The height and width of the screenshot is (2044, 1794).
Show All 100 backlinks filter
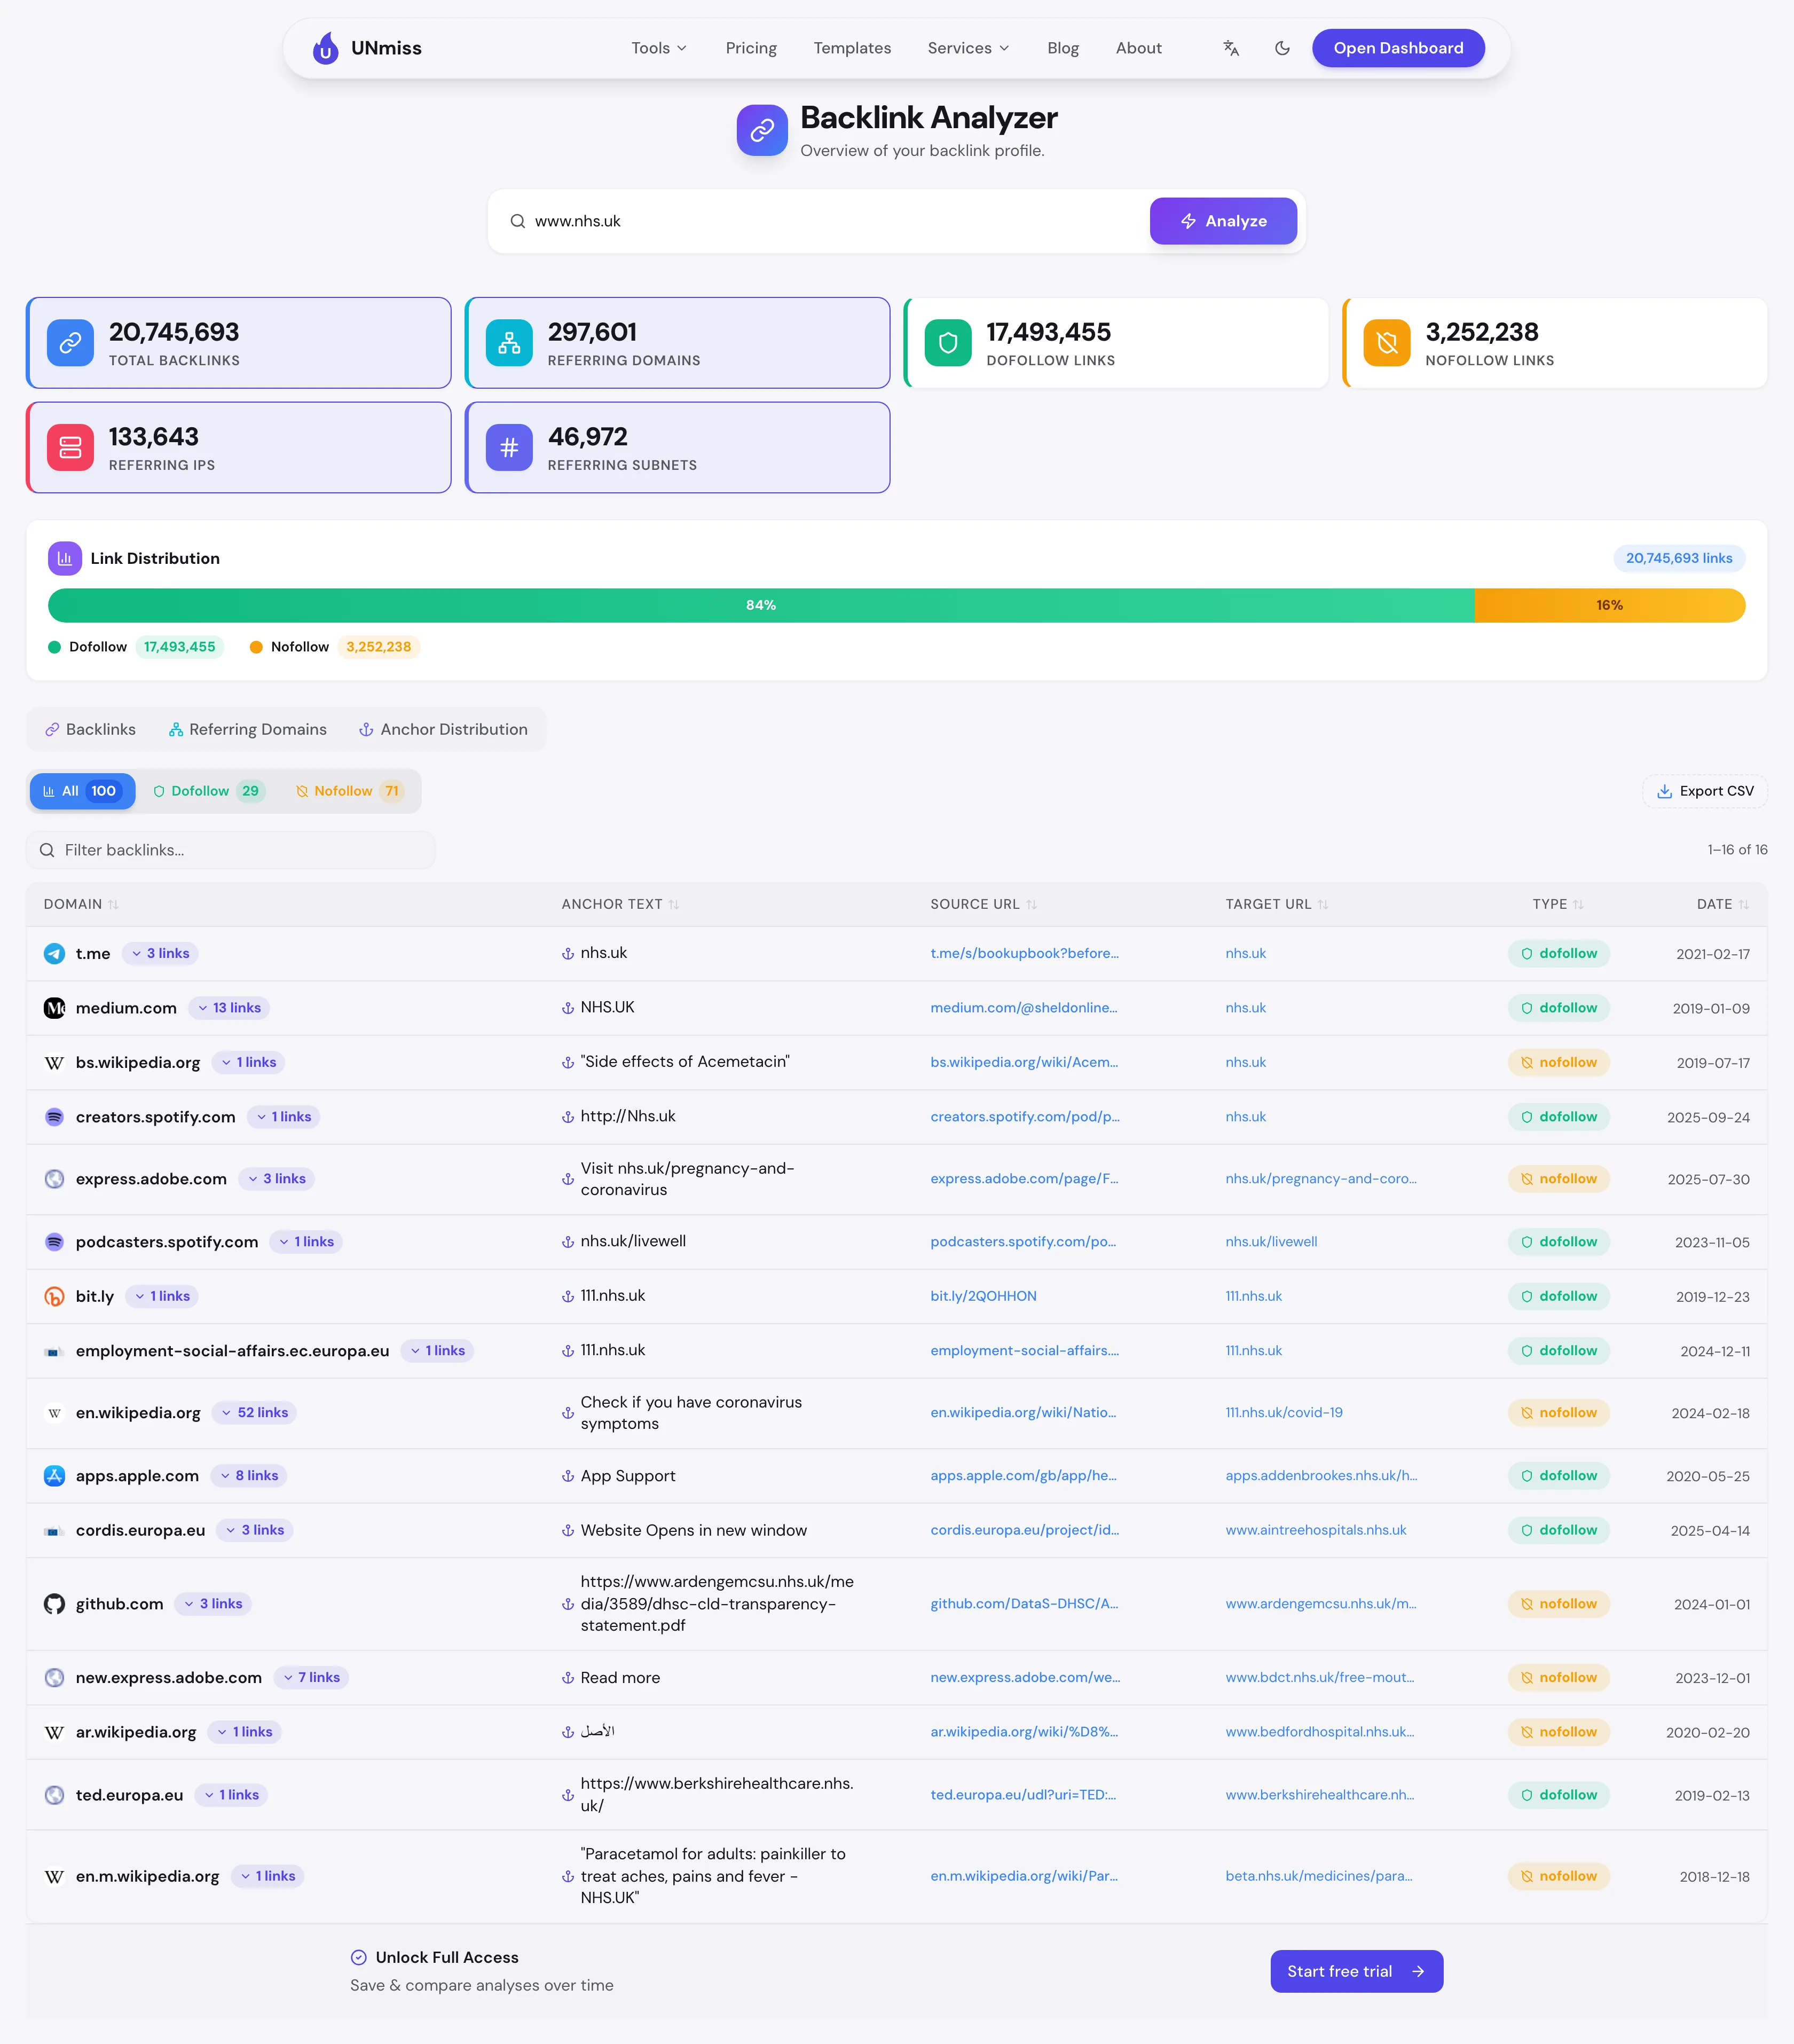point(82,791)
